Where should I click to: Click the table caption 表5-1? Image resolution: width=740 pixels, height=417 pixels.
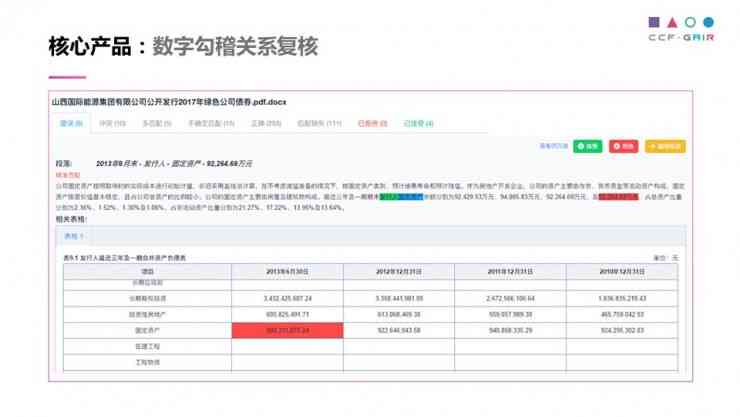[125, 258]
